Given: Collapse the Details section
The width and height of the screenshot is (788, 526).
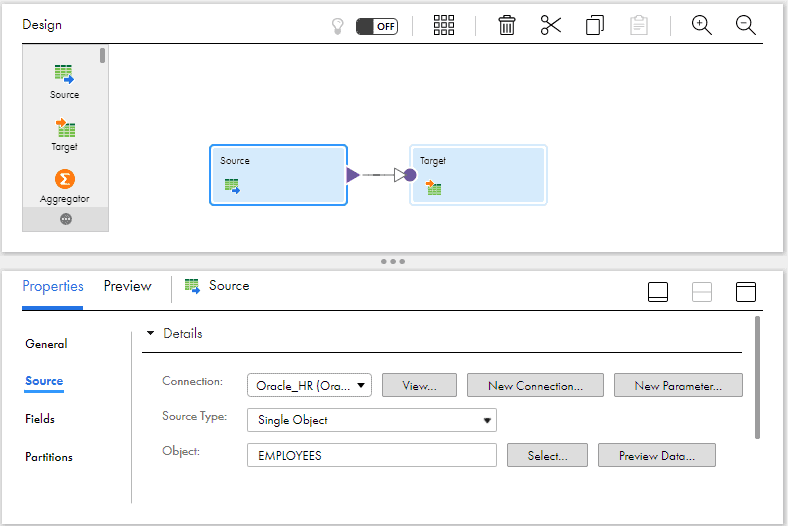Looking at the screenshot, I should [x=150, y=333].
